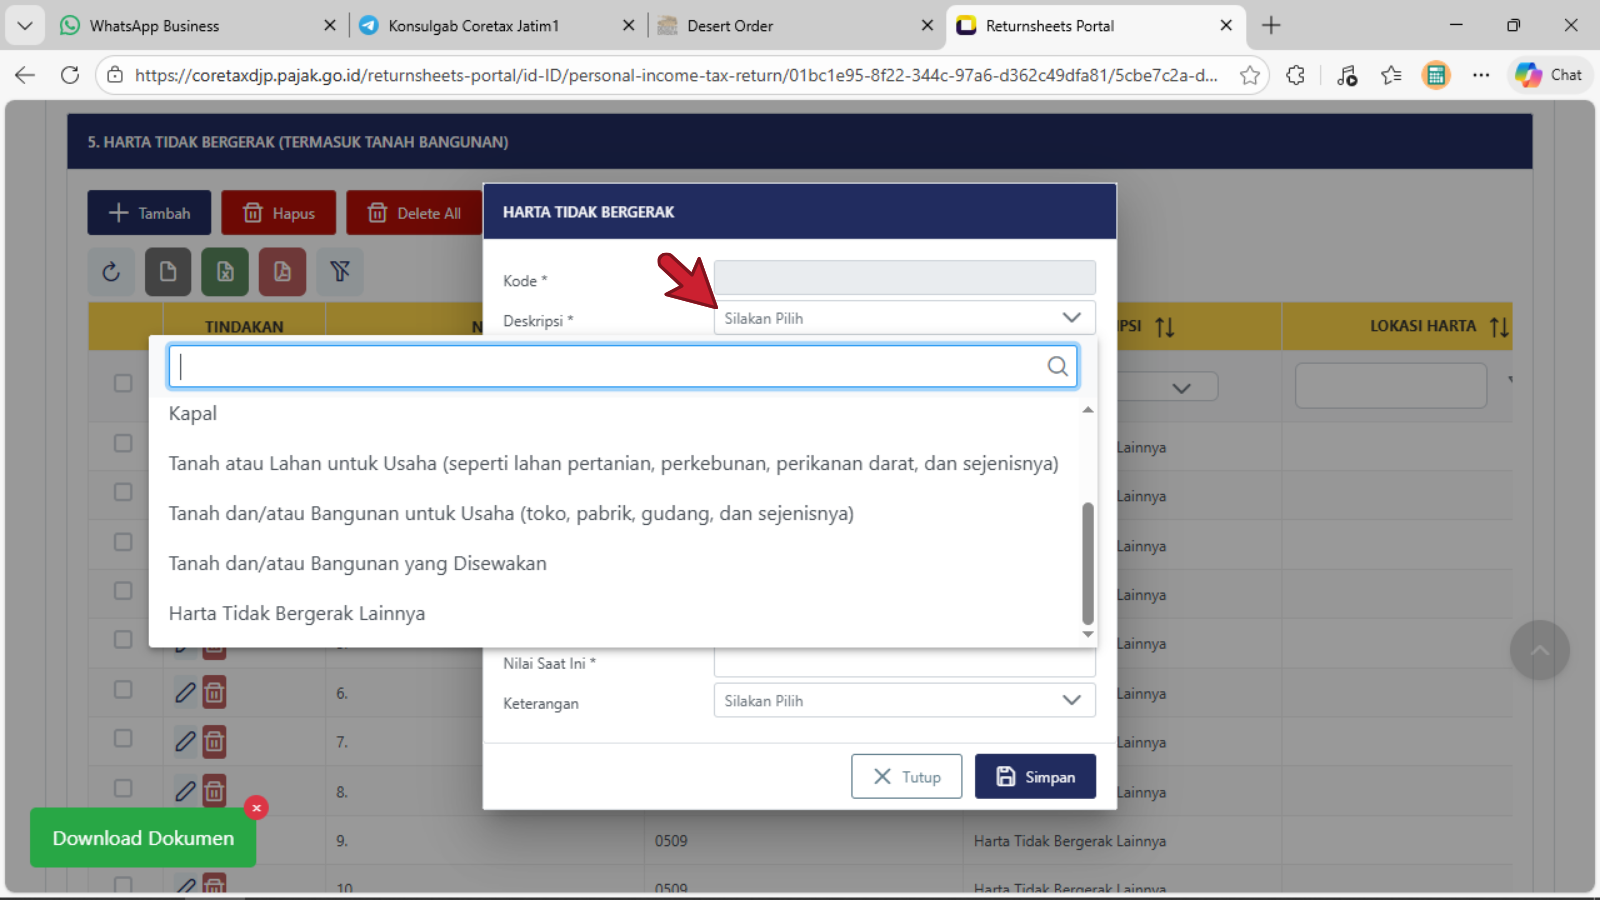Screen dimensions: 1600x900
Task: Click the dropdown list vertical scrollbar
Action: pos(1088,563)
